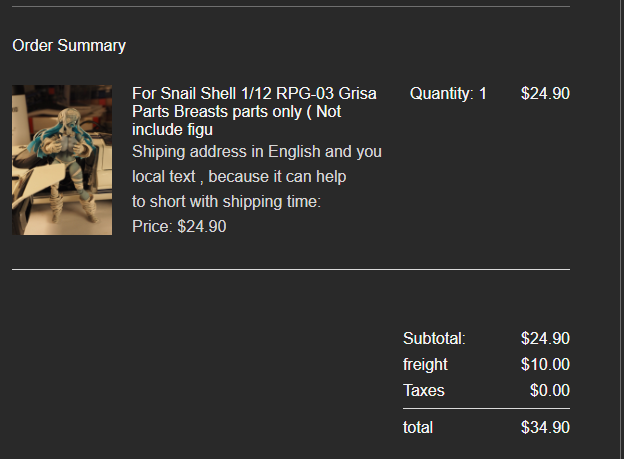The image size is (624, 459).
Task: Click the 'local text, because it can help' line
Action: (239, 176)
